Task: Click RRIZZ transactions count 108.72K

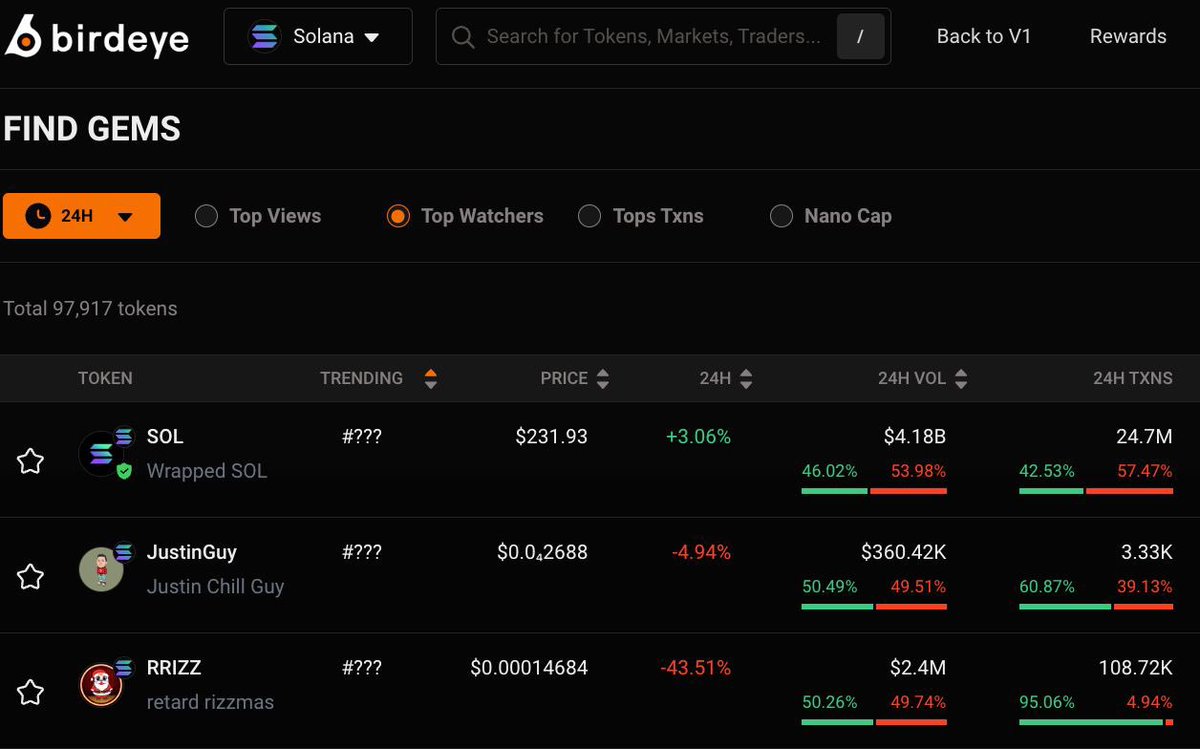Action: tap(1136, 667)
